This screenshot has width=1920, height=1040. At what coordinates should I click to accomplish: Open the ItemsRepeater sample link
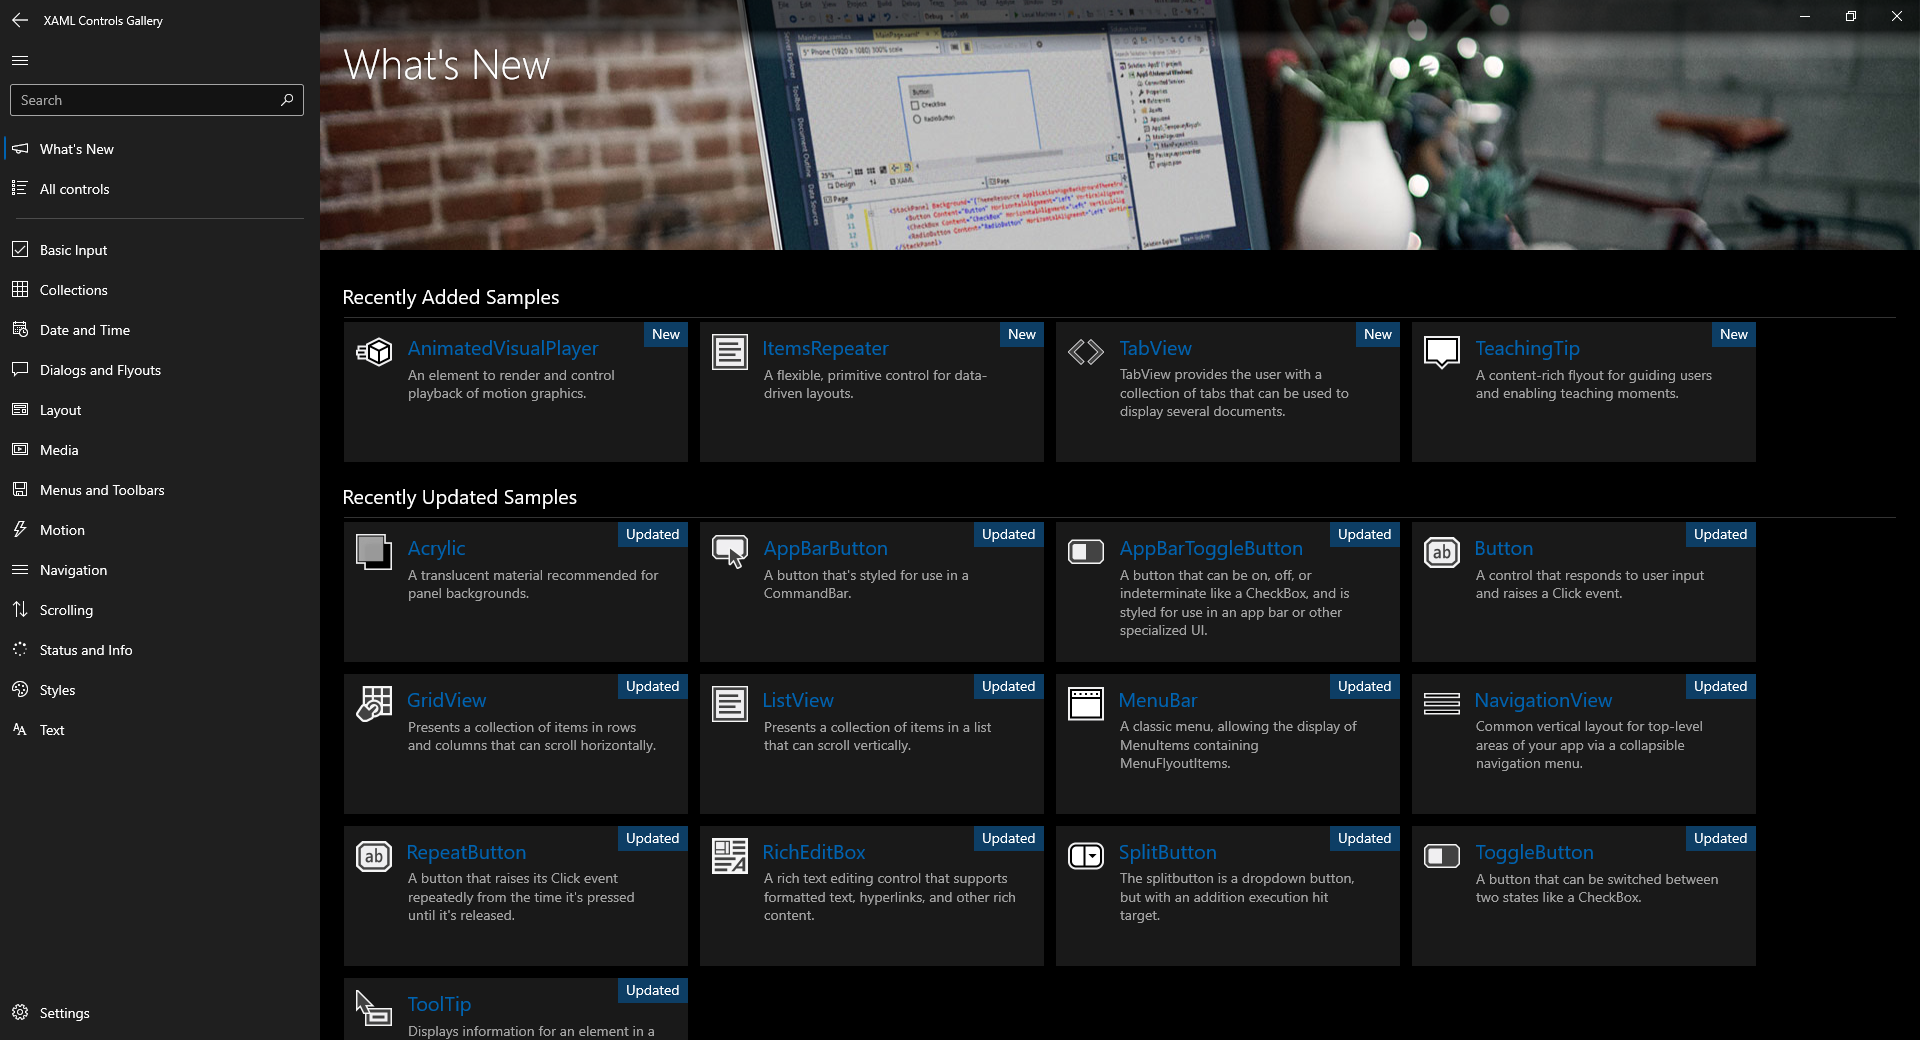tap(825, 348)
